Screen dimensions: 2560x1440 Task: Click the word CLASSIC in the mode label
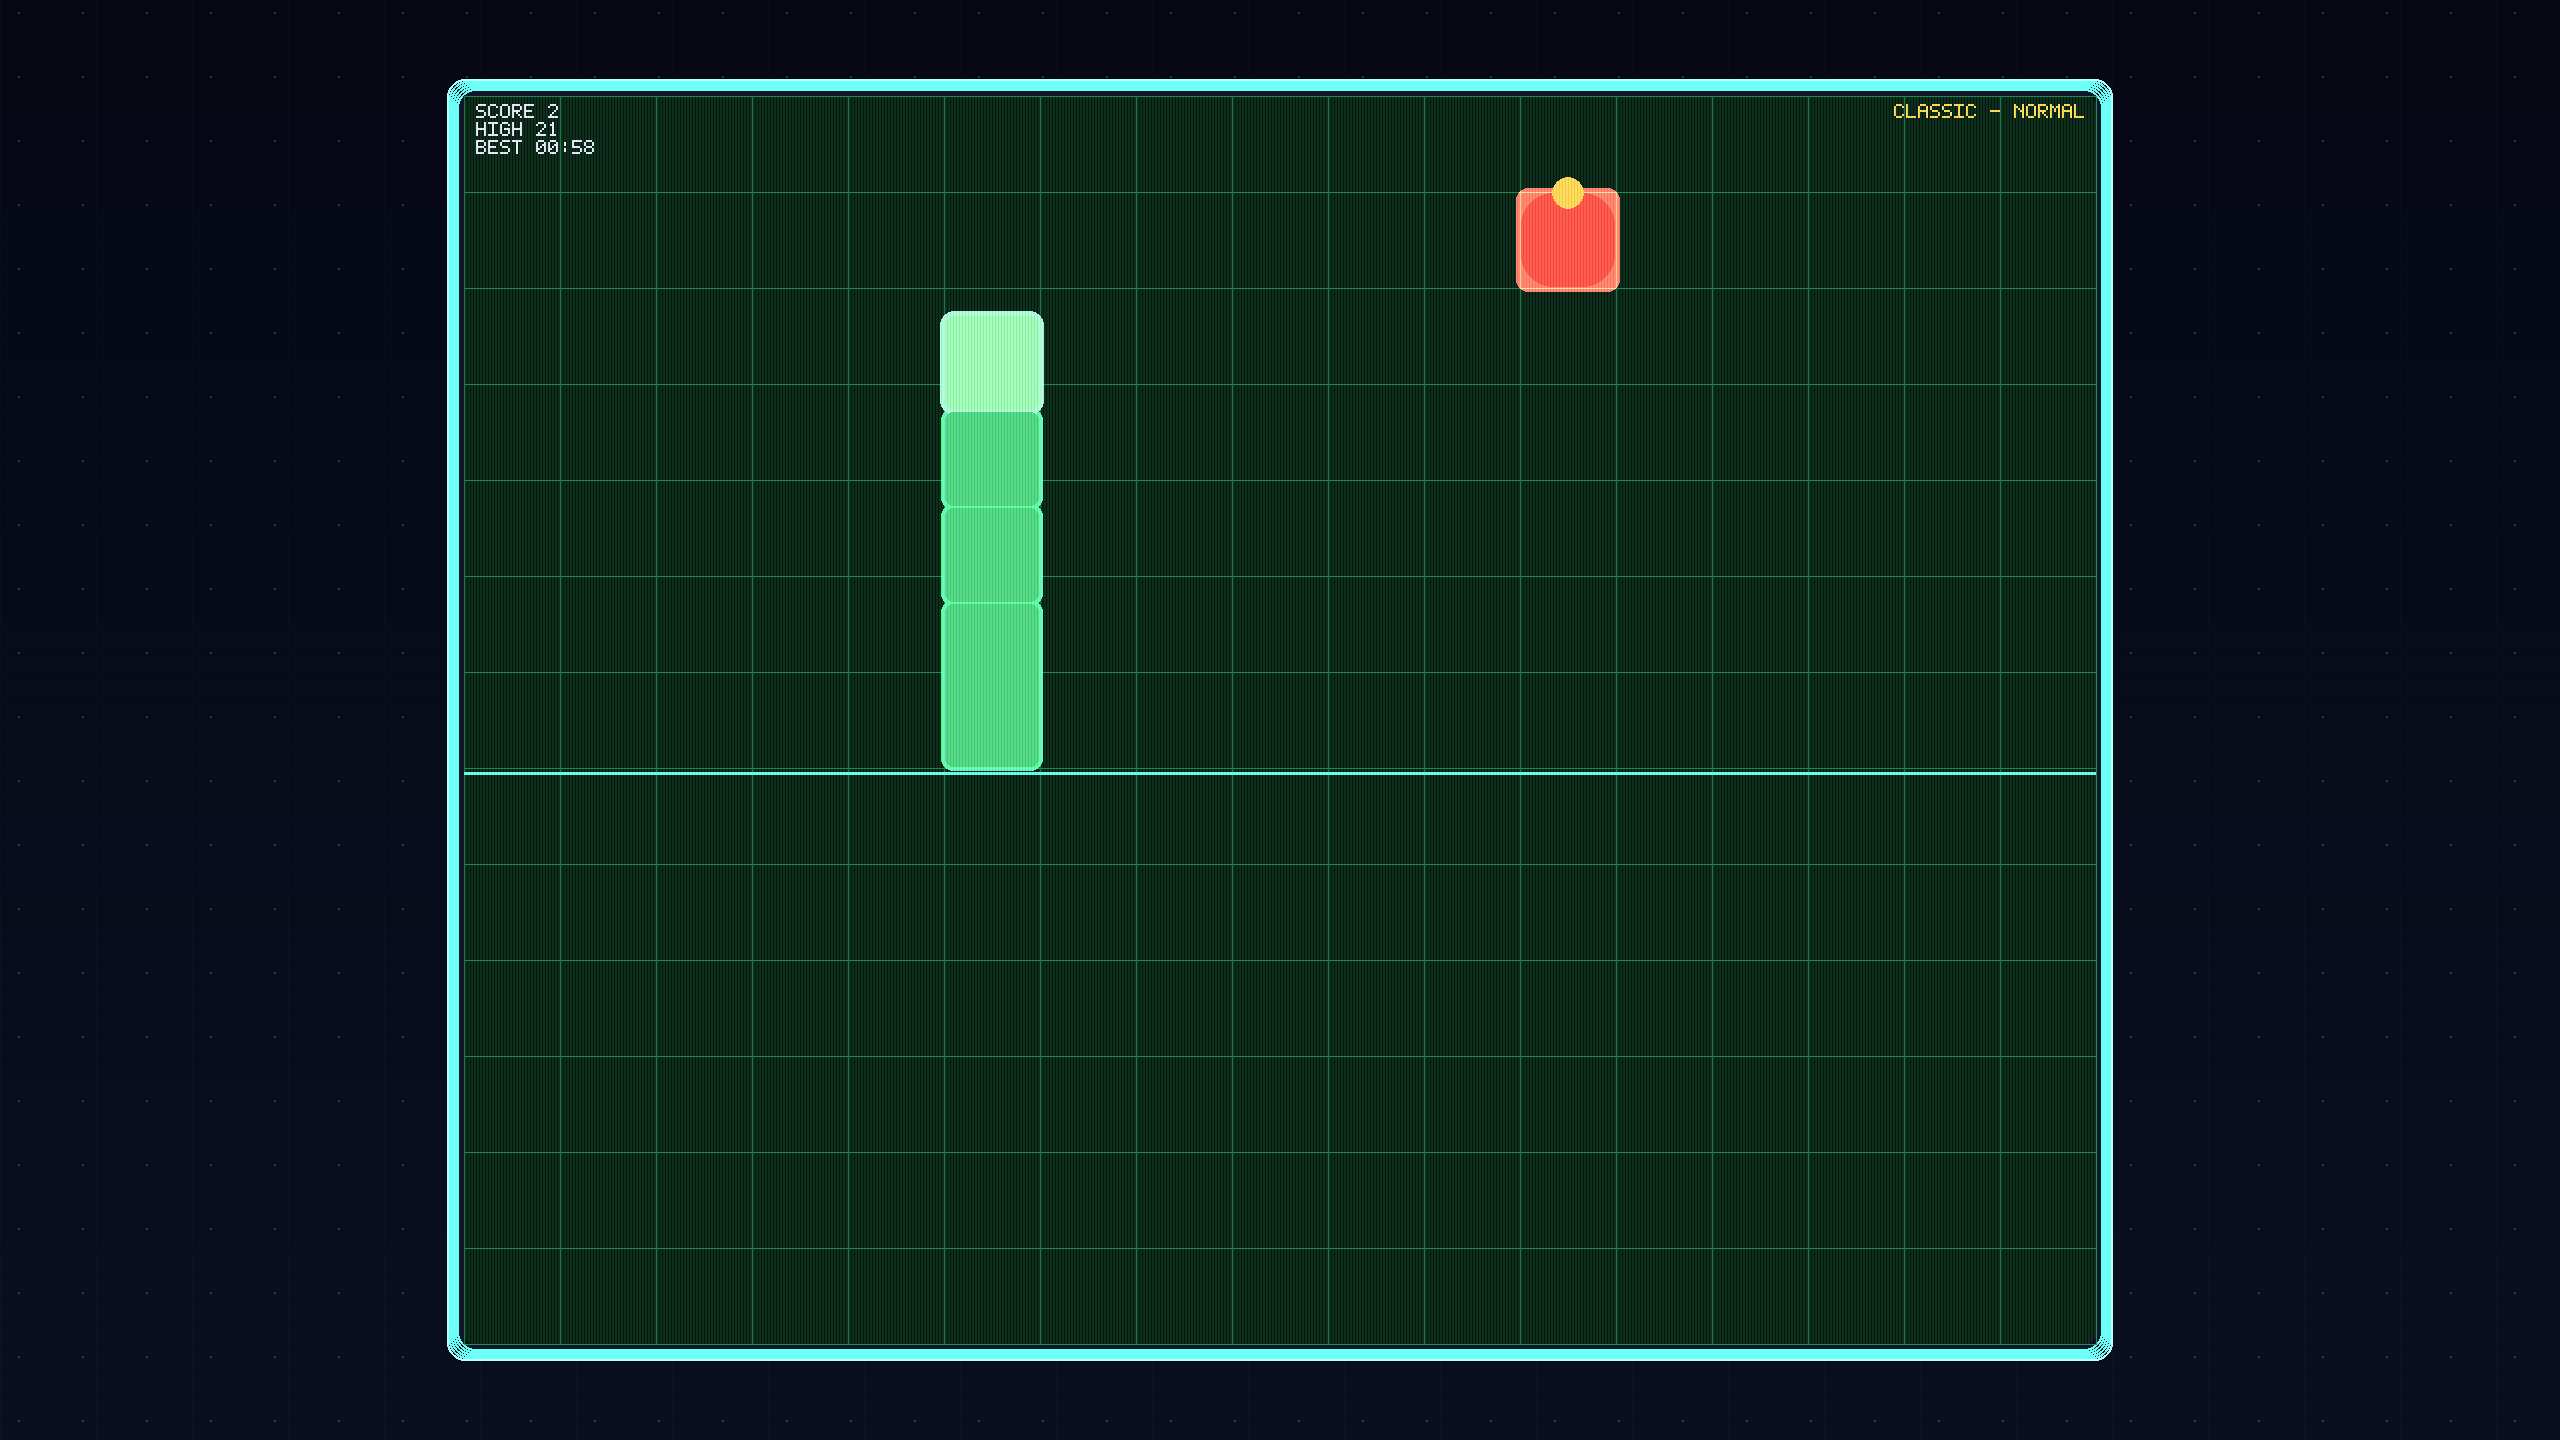coord(1934,111)
